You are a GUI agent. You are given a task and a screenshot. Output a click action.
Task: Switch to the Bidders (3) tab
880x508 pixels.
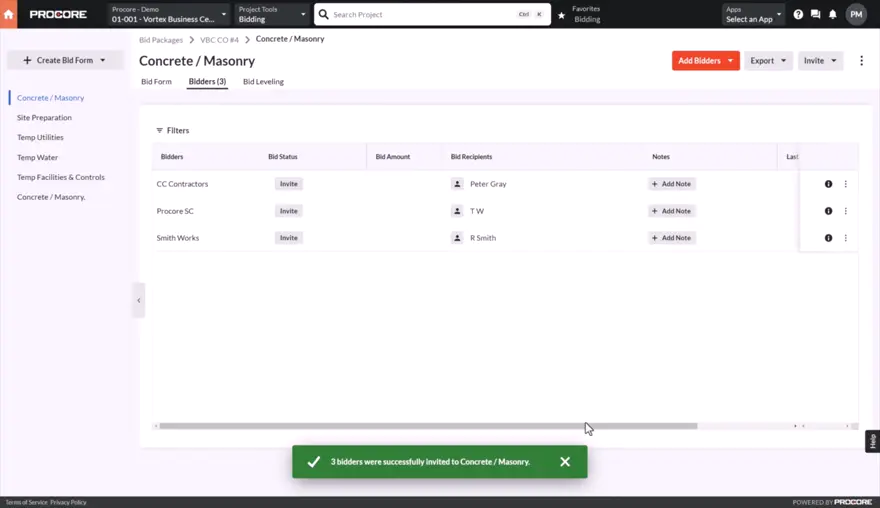[x=207, y=81]
